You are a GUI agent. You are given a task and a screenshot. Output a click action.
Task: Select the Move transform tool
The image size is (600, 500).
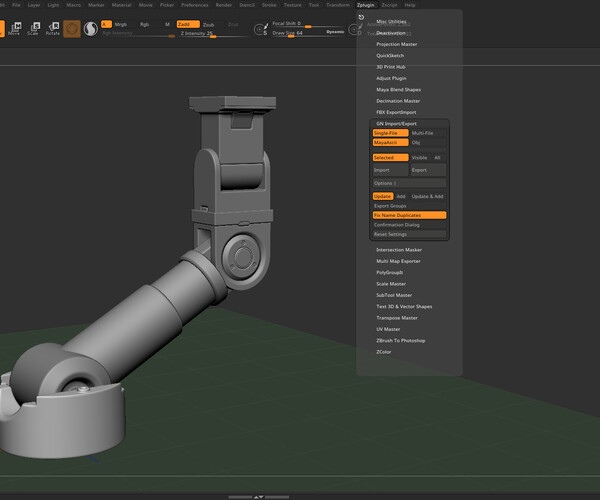coord(16,29)
